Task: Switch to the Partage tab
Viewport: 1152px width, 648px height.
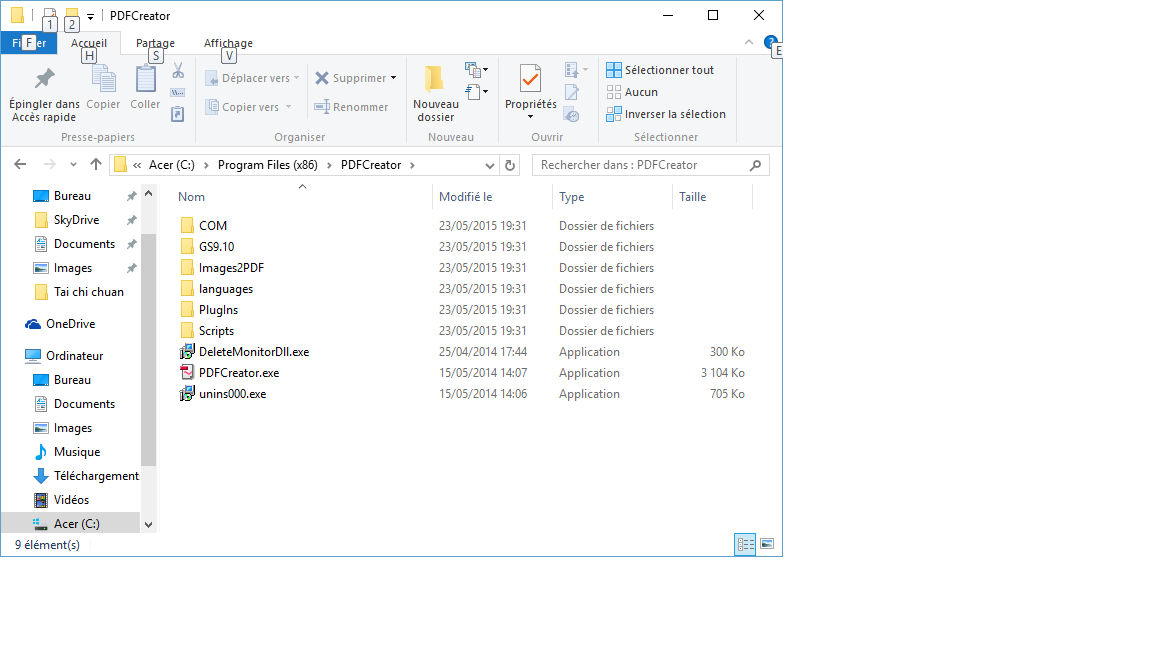Action: (155, 43)
